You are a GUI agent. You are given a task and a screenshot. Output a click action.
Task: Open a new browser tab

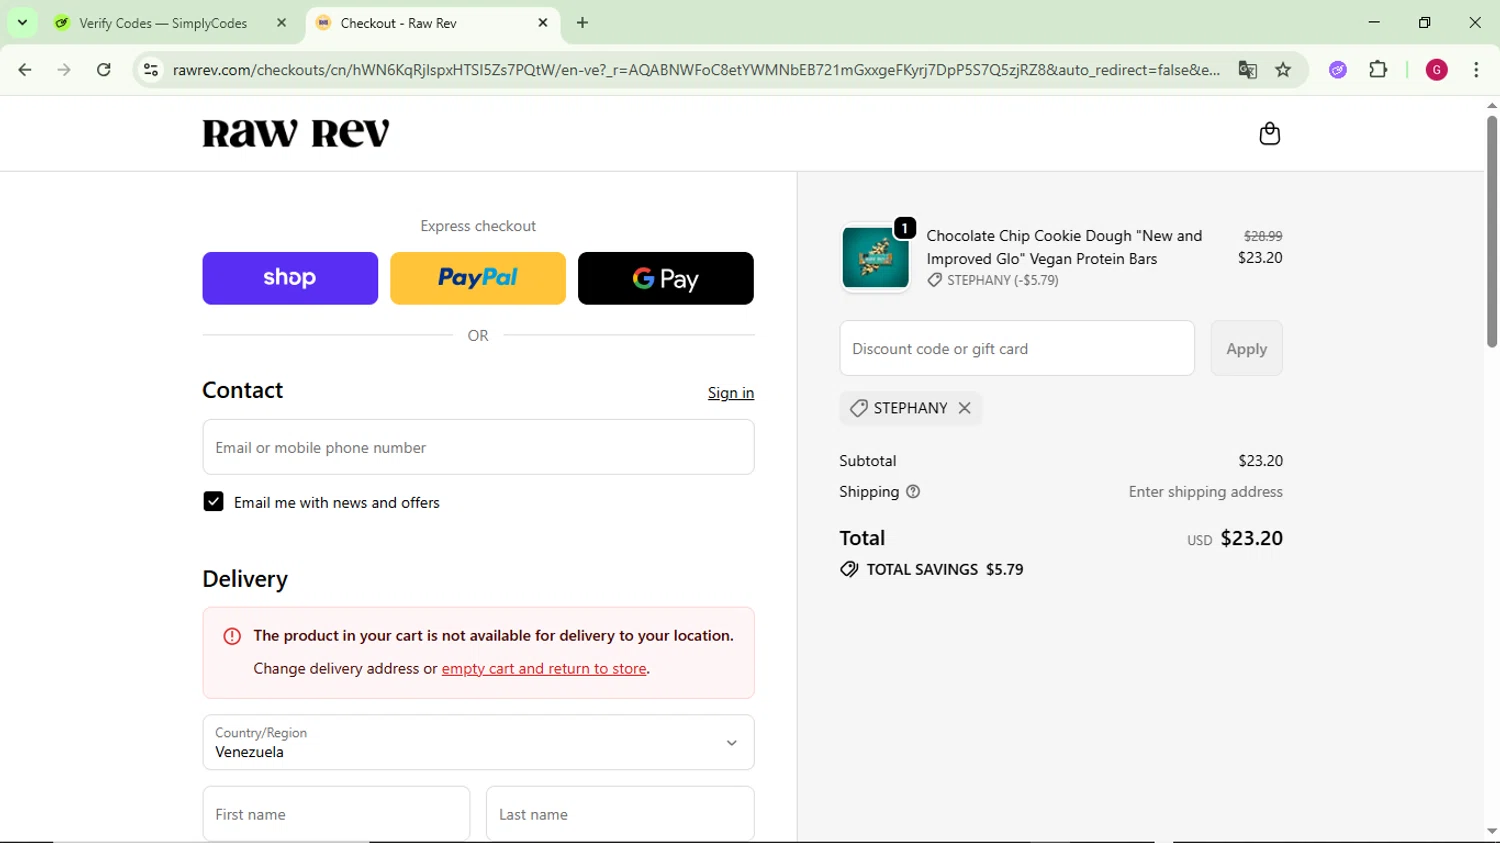[582, 22]
